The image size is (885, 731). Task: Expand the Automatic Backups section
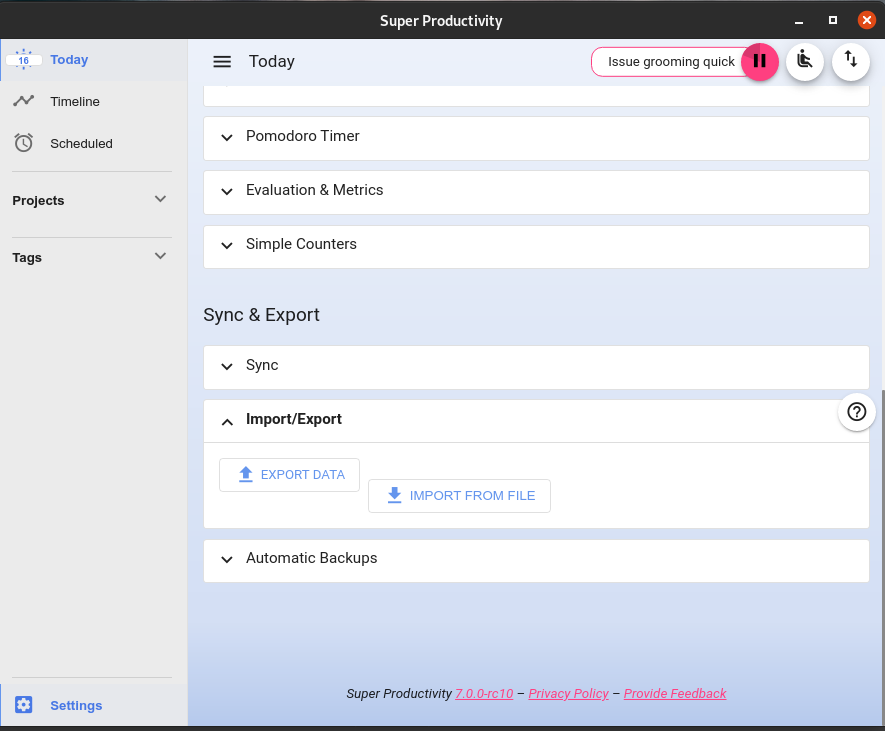pos(536,561)
